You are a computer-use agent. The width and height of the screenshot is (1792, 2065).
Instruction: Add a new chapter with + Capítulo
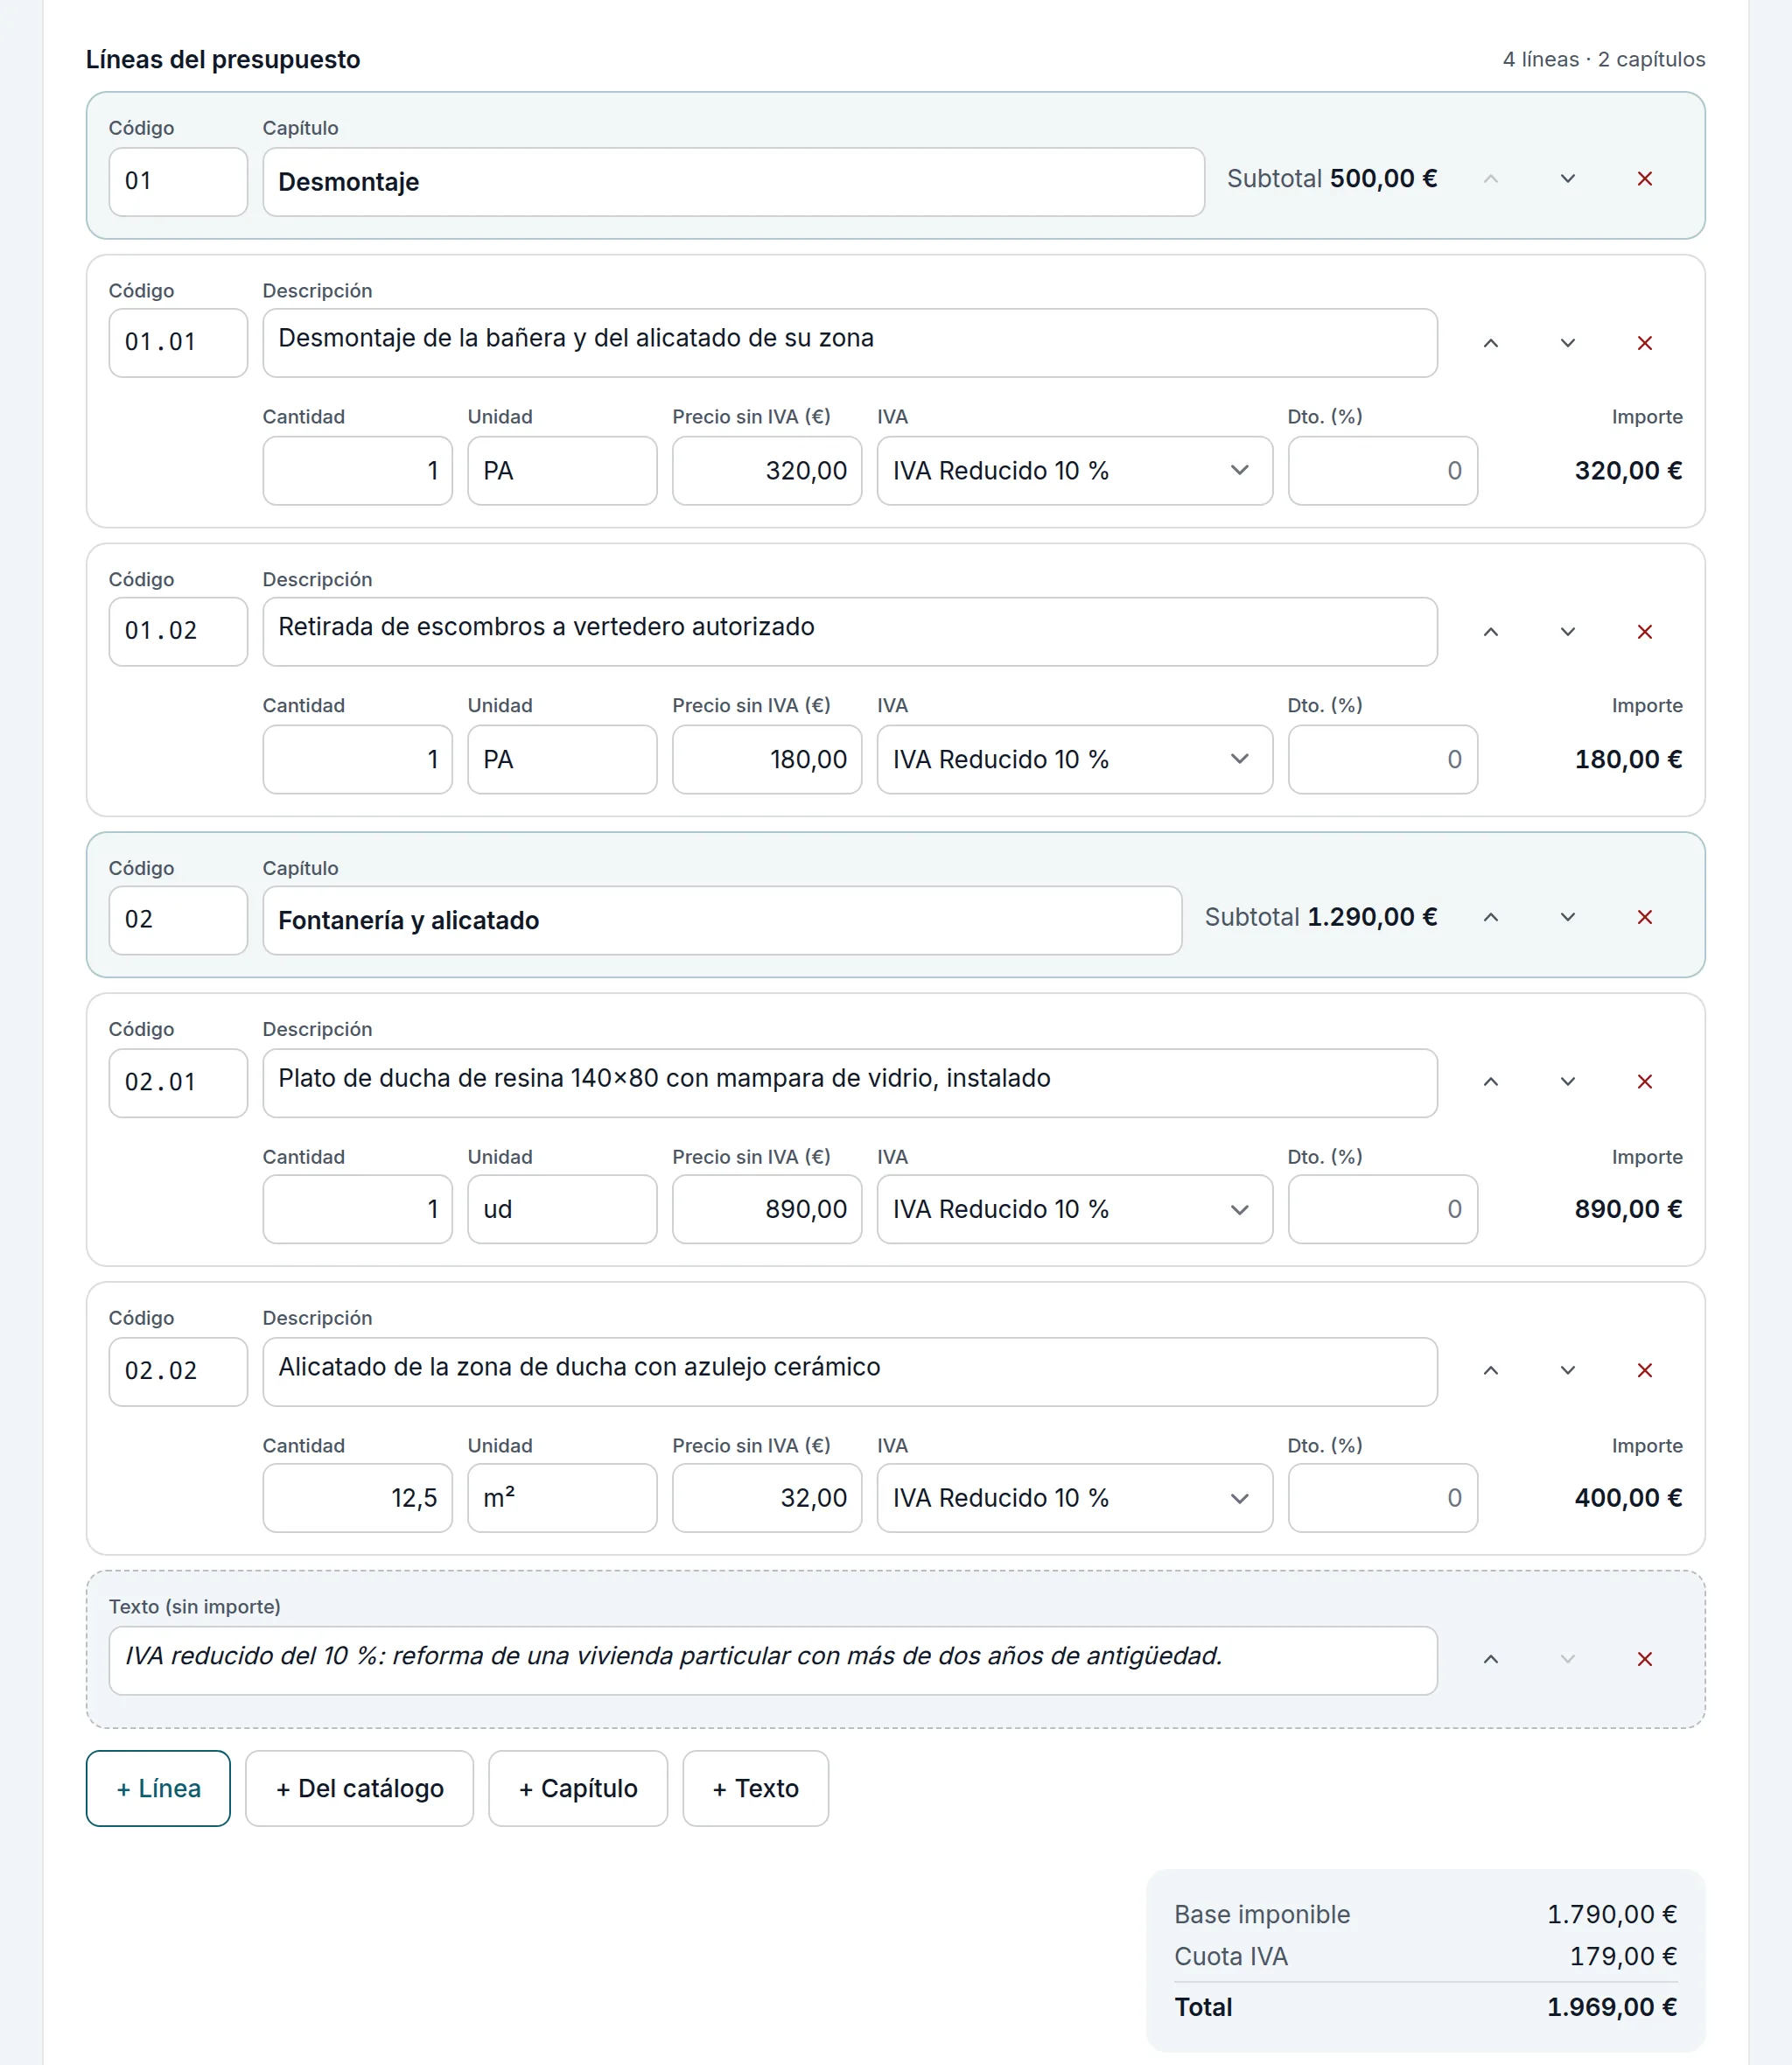coord(577,1788)
